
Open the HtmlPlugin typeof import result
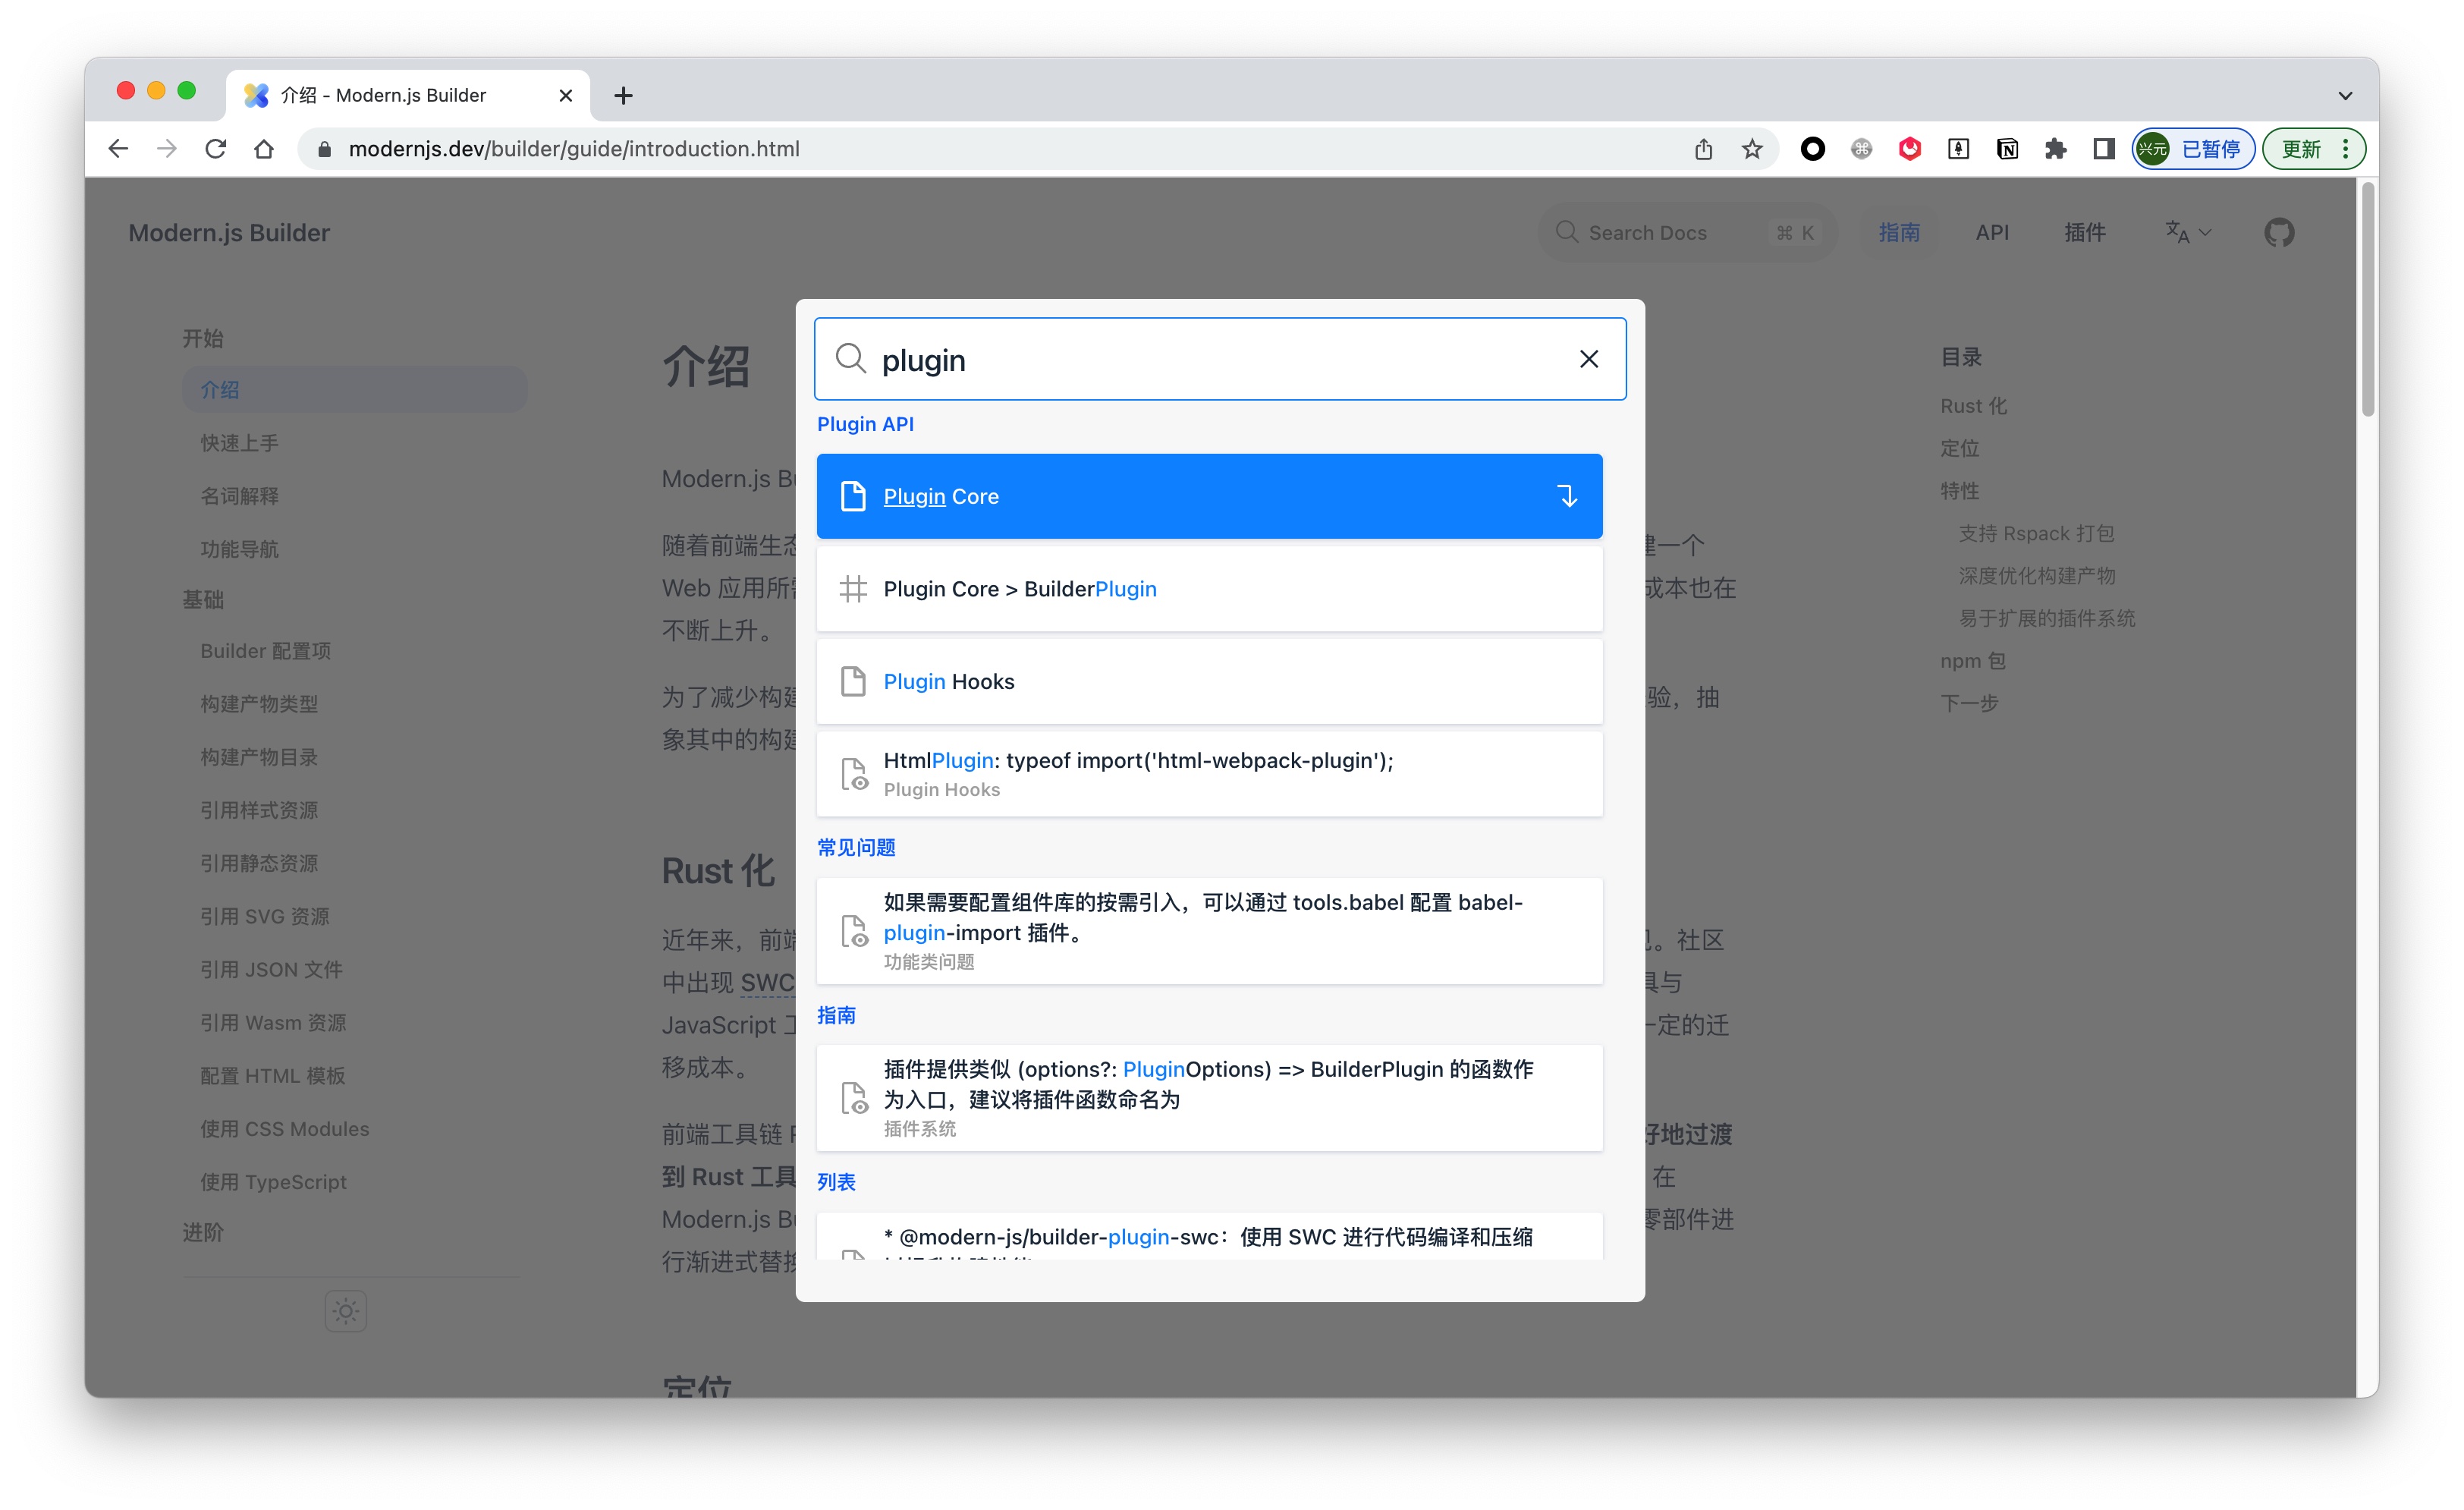point(1209,774)
